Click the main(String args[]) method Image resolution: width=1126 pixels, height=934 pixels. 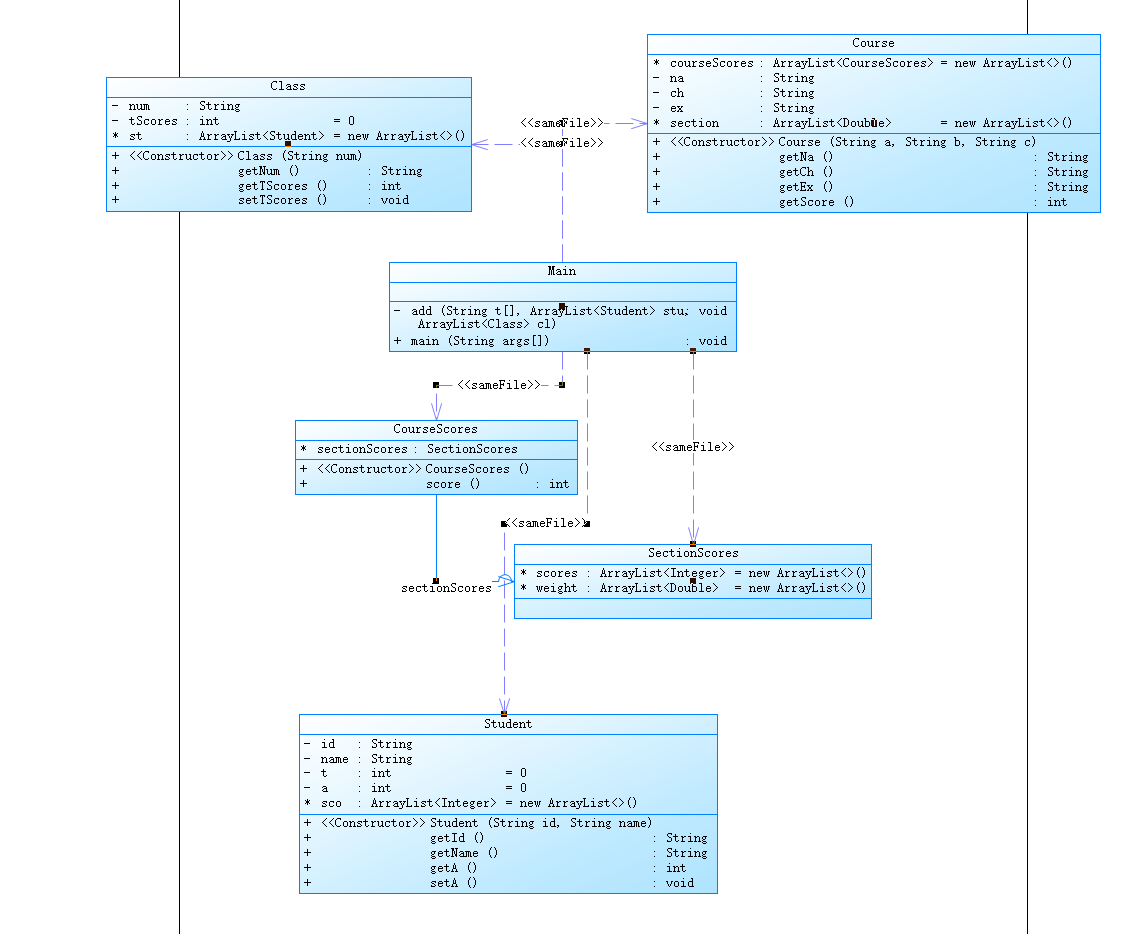(x=562, y=342)
